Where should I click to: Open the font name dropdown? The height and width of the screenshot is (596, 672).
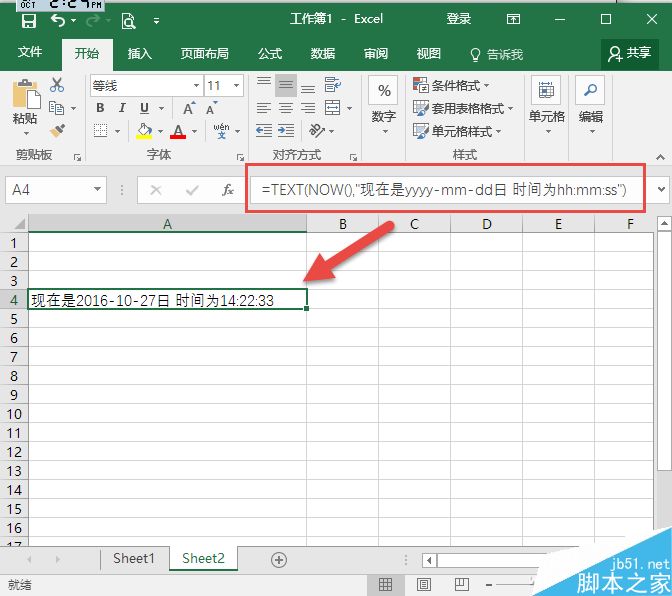[x=193, y=86]
